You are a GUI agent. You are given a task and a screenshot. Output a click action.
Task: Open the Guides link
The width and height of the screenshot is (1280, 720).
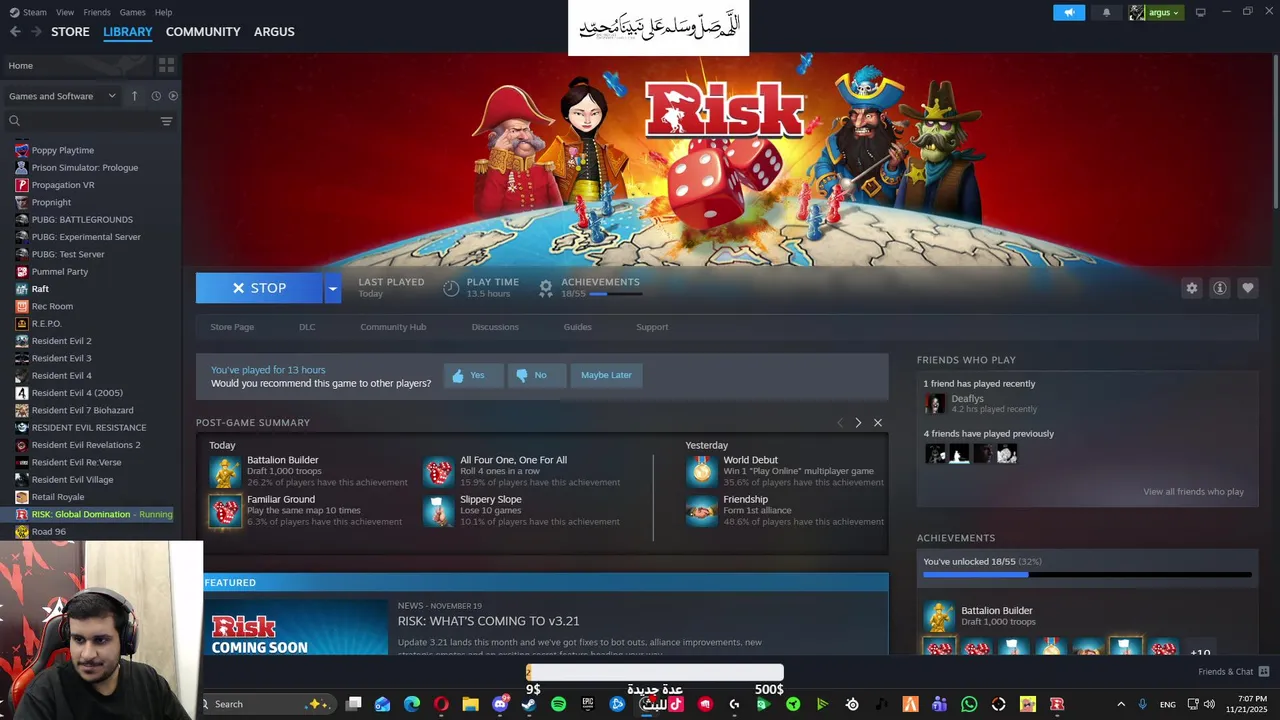(577, 327)
